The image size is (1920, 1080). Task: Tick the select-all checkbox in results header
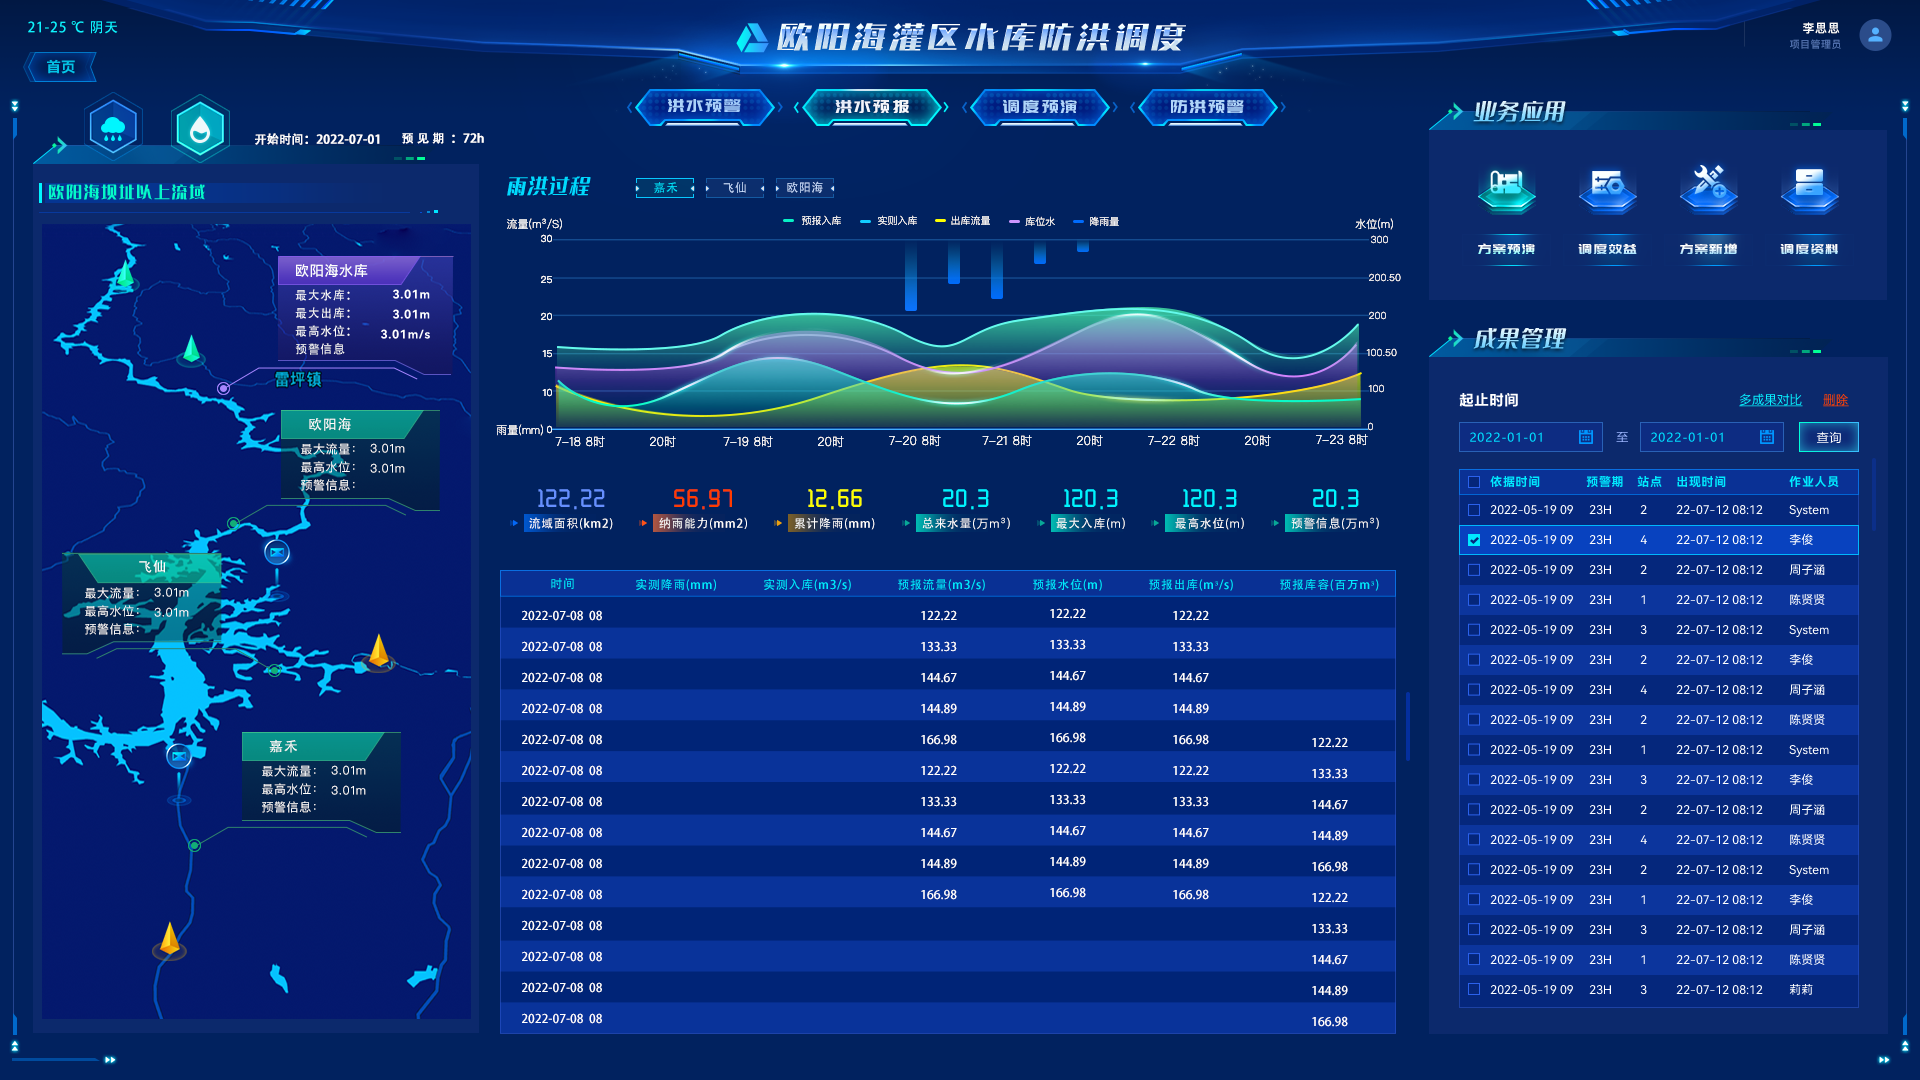point(1474,482)
